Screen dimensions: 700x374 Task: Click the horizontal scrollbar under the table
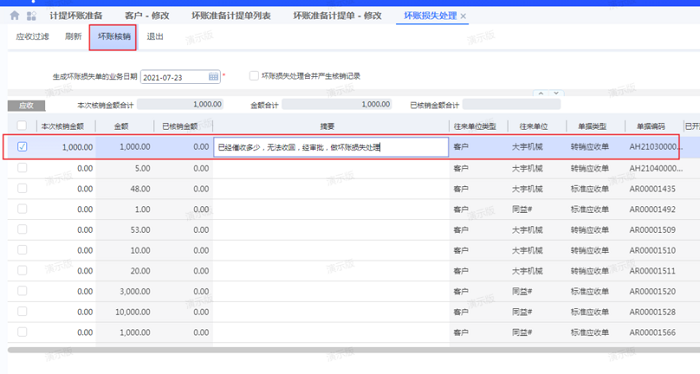point(354,350)
